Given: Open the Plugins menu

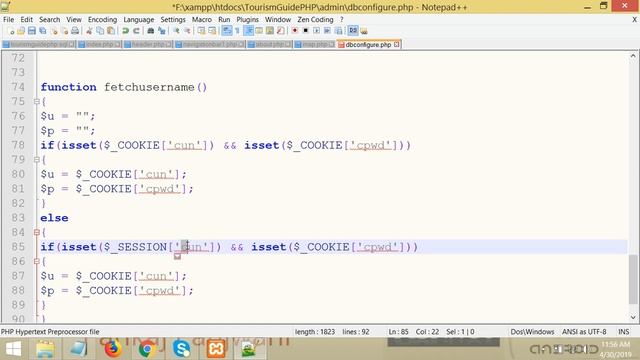Looking at the screenshot, I should [247, 19].
